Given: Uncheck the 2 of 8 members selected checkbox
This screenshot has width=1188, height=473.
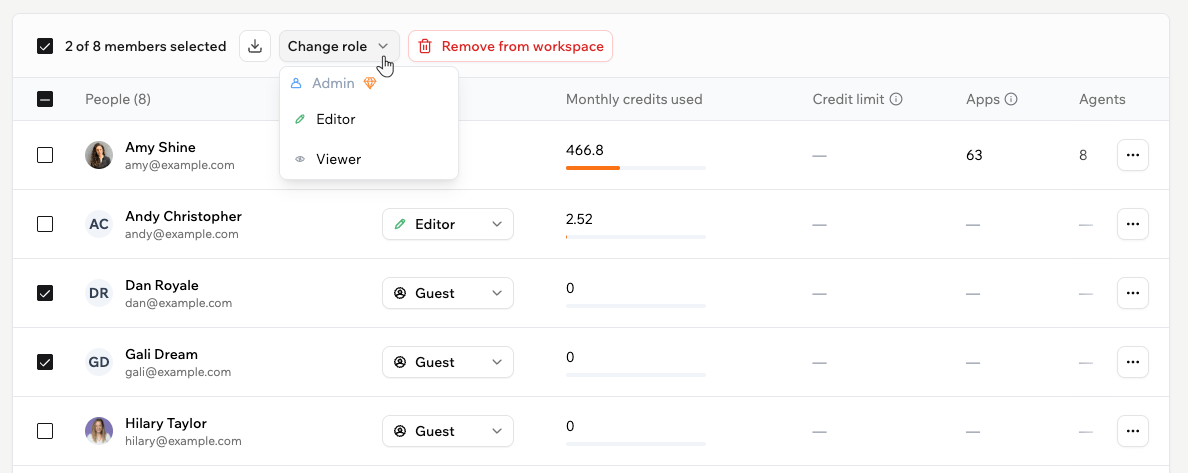Looking at the screenshot, I should 45,46.
